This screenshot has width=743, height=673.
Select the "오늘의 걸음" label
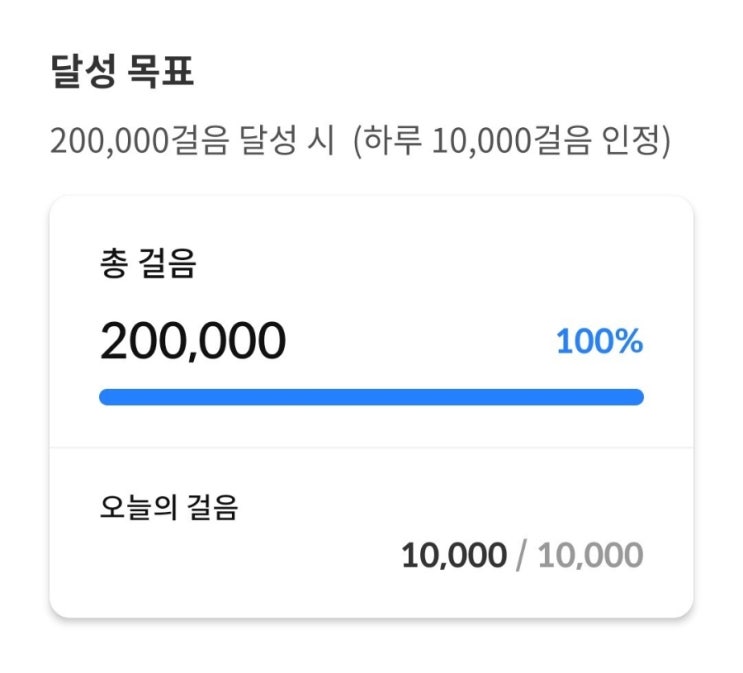click(168, 508)
